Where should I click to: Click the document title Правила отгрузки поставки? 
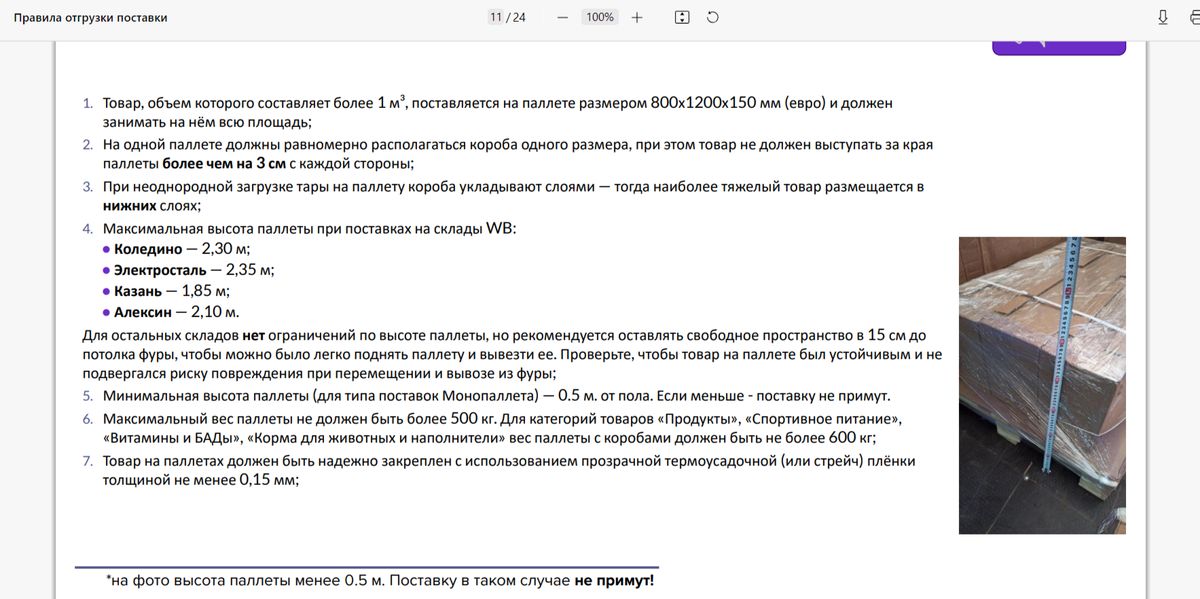click(90, 18)
